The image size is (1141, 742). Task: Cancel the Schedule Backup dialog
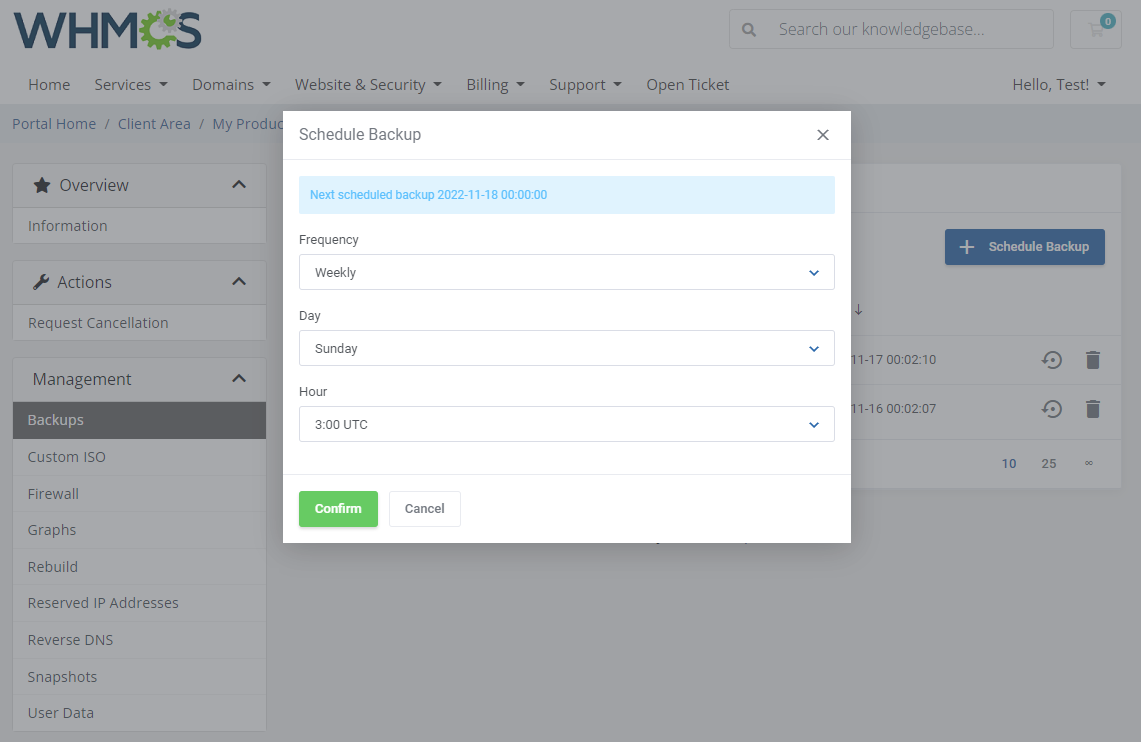click(x=424, y=509)
